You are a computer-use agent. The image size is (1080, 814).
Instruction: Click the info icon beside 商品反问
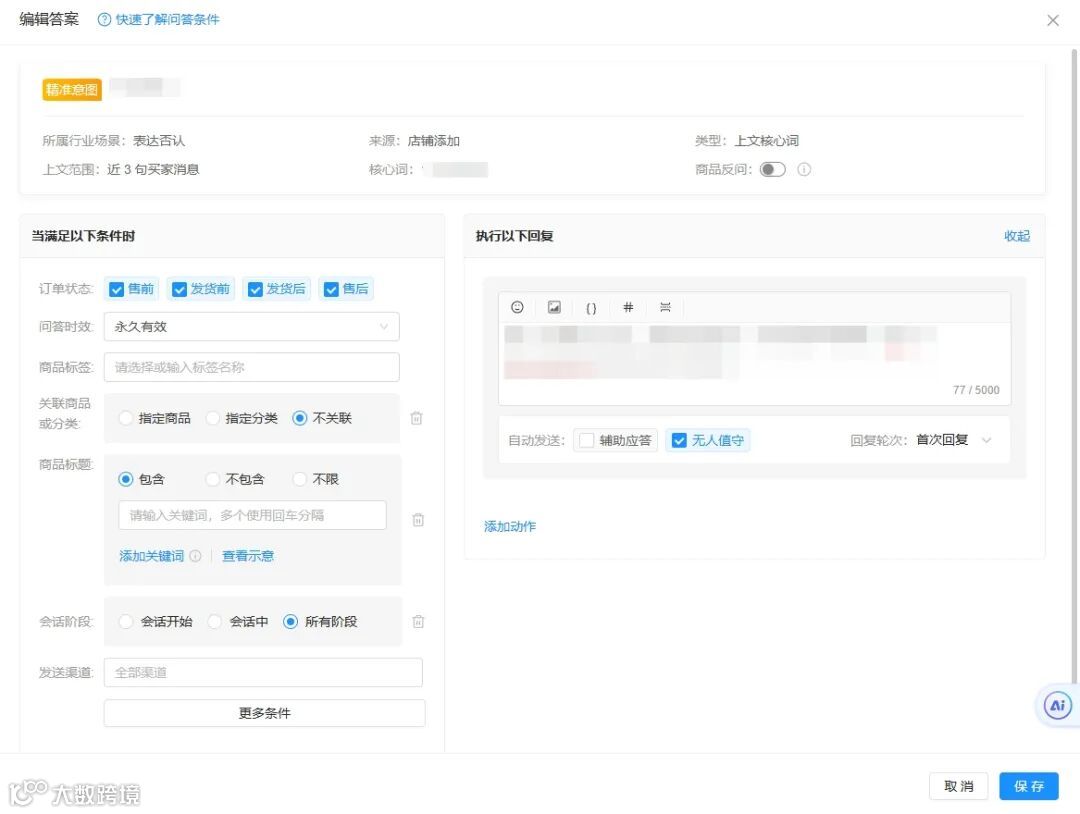[804, 169]
